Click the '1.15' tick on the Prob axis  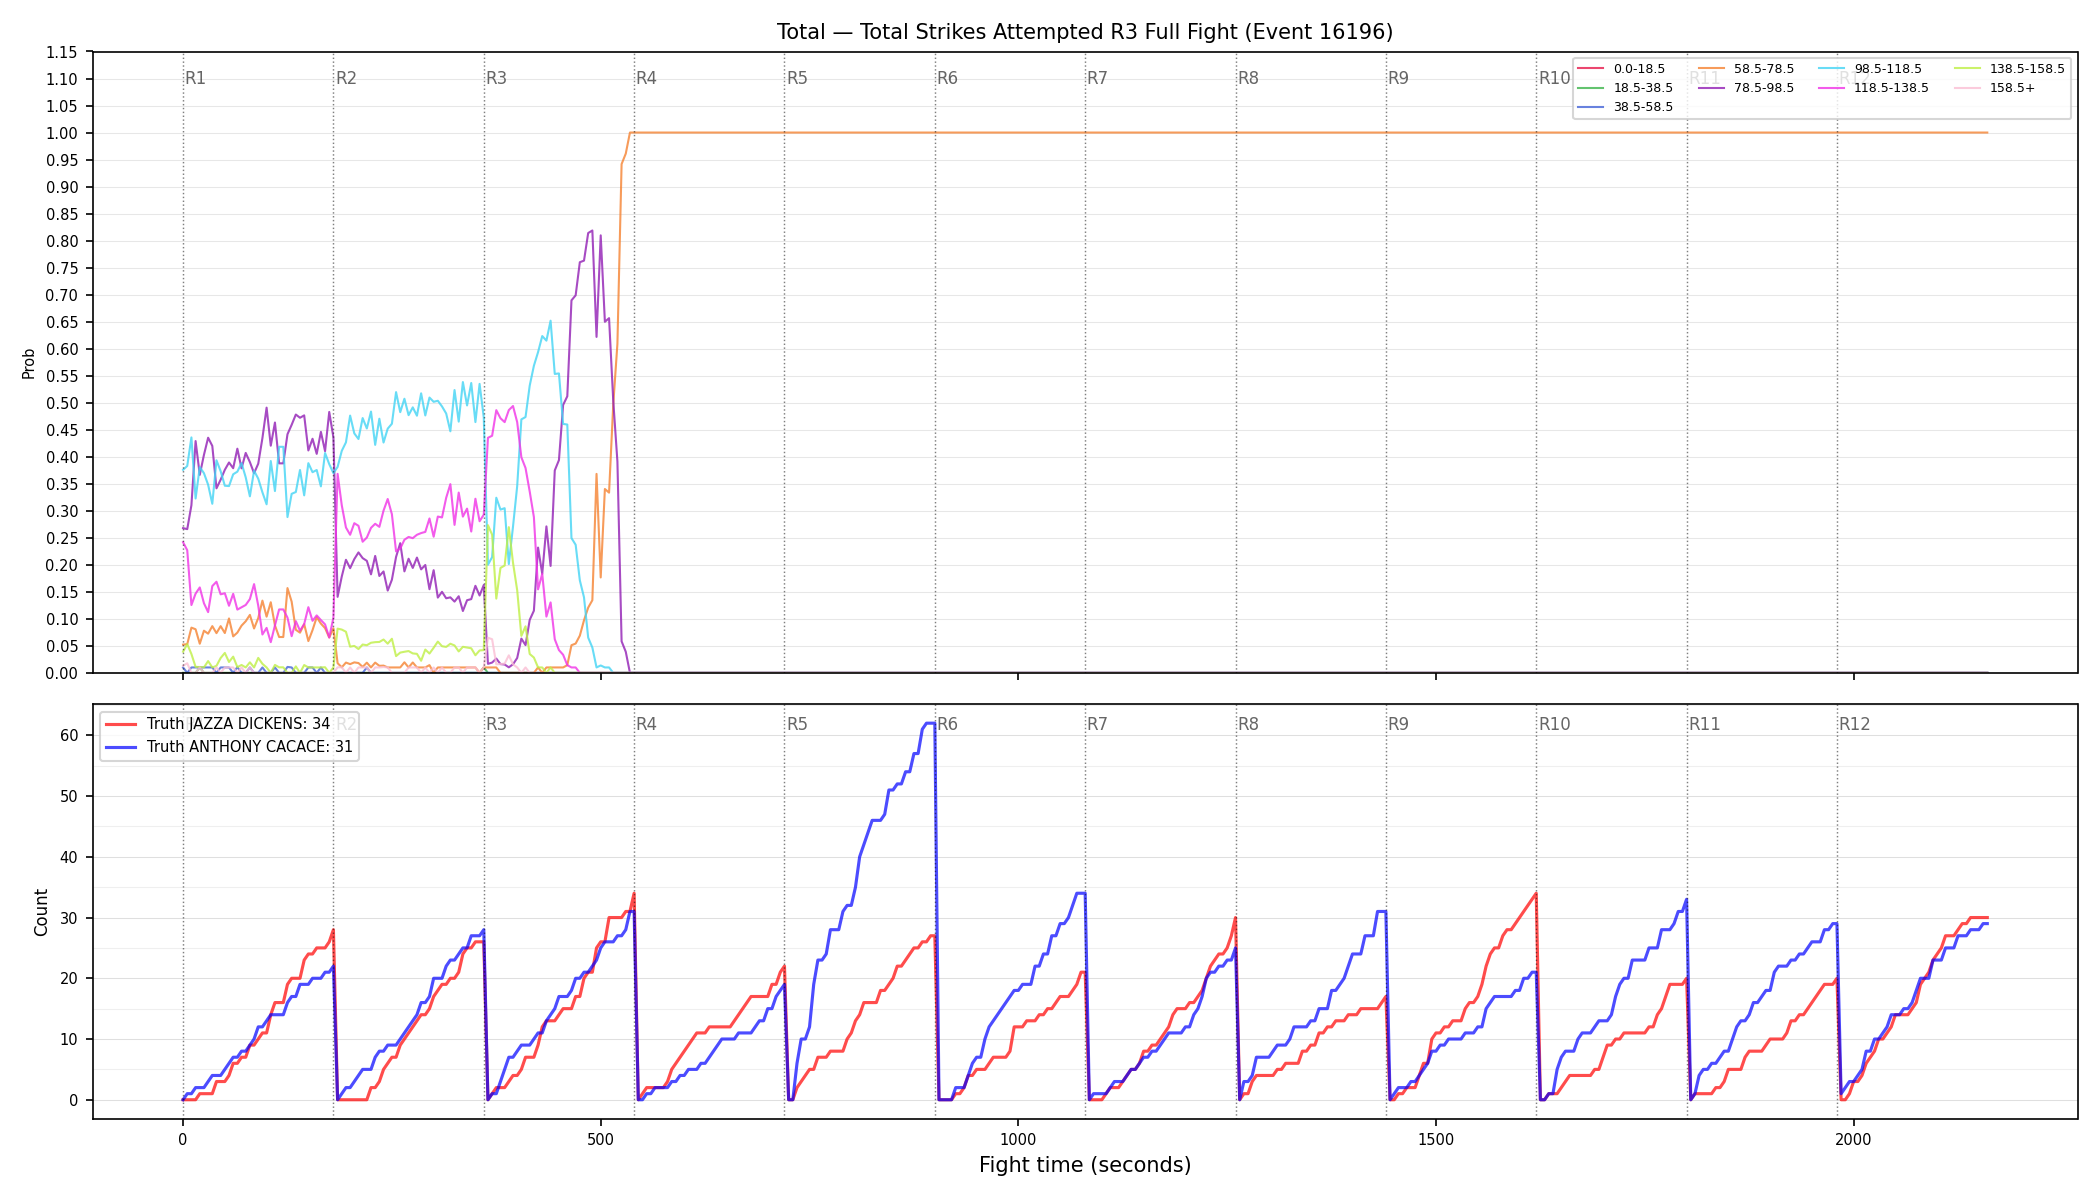61,52
